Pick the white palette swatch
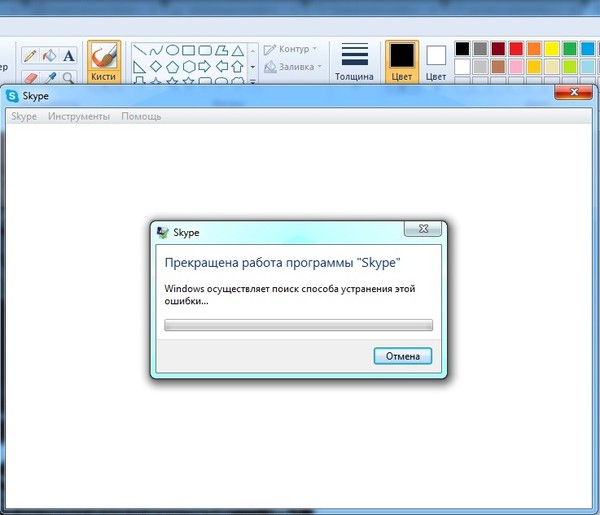This screenshot has height=515, width=600. 462,67
